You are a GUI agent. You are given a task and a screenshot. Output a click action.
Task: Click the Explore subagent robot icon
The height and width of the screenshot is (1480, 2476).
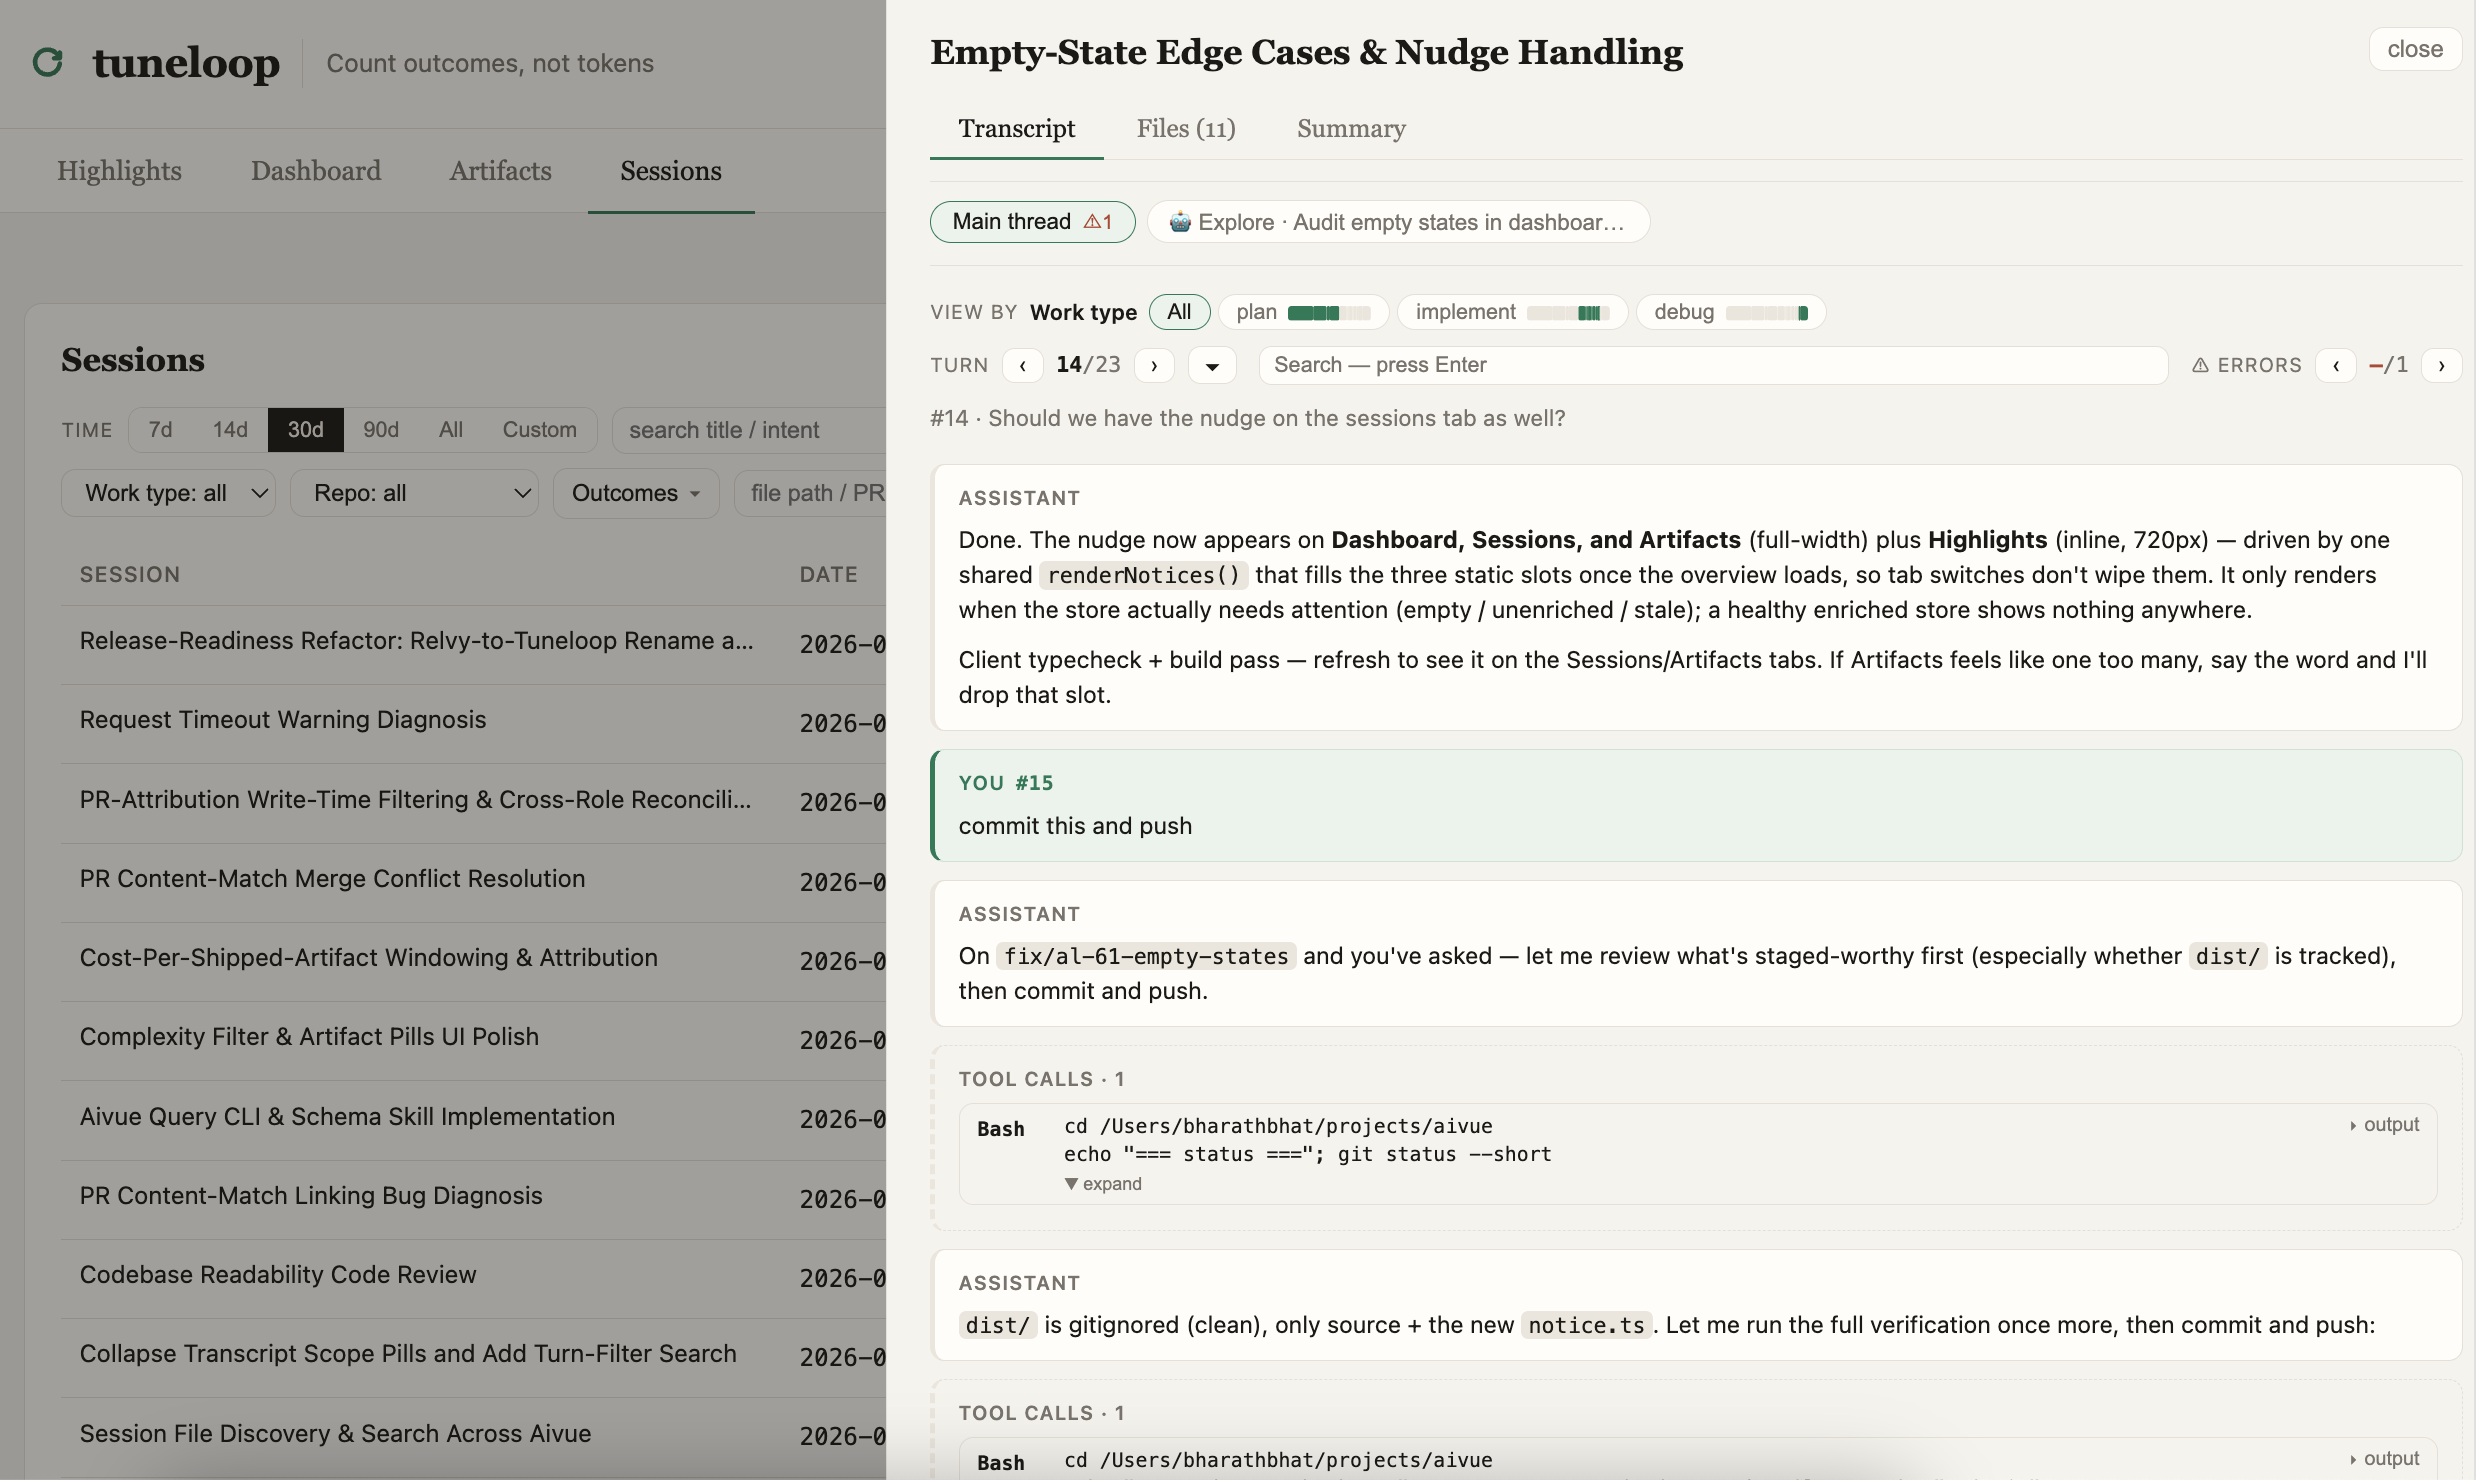click(x=1180, y=222)
